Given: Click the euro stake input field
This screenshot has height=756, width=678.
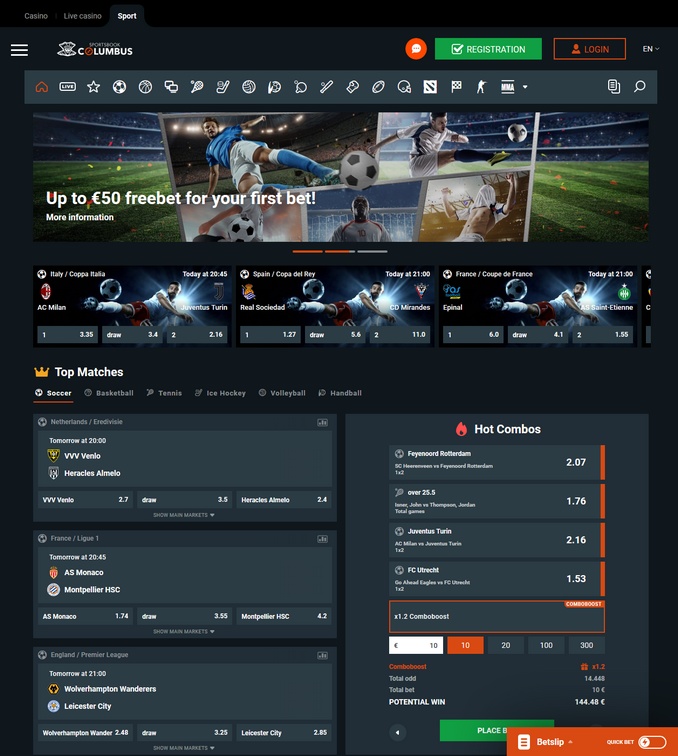Looking at the screenshot, I should [416, 645].
